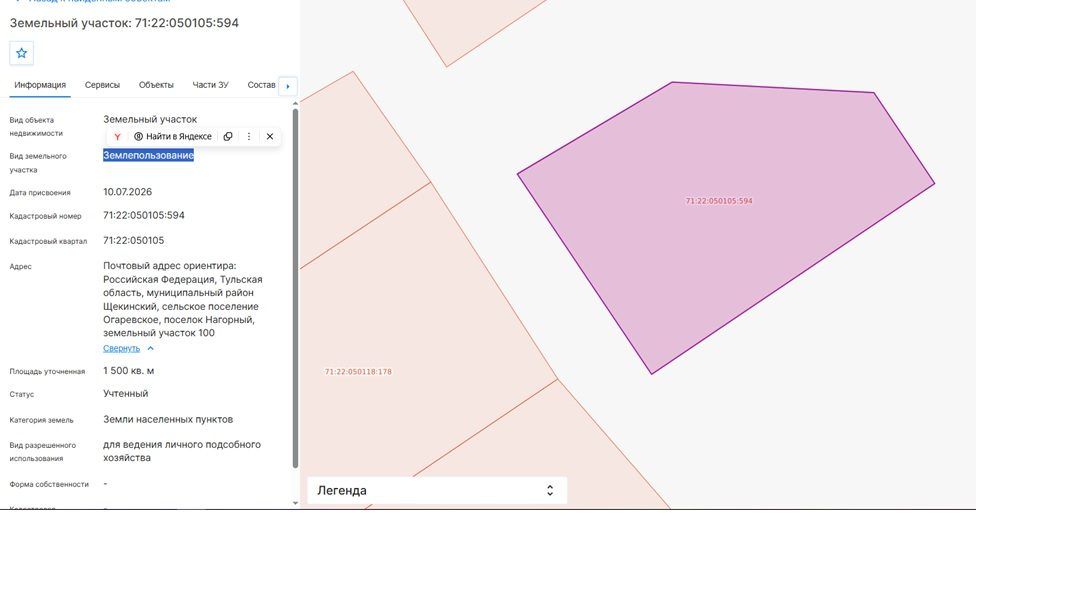Click the cadastral quarter value 71:22:050105
Image resolution: width=1073 pixels, height=610 pixels.
tap(133, 240)
